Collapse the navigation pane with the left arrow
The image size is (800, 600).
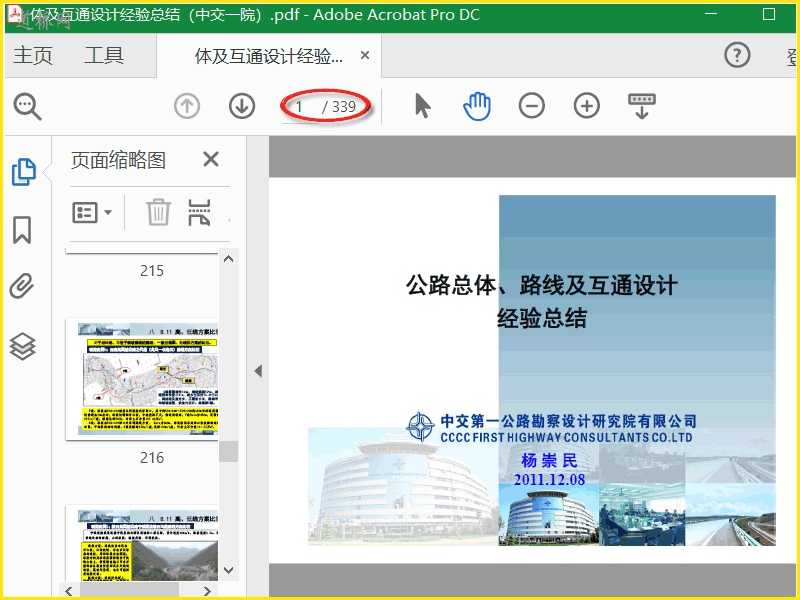(x=258, y=371)
